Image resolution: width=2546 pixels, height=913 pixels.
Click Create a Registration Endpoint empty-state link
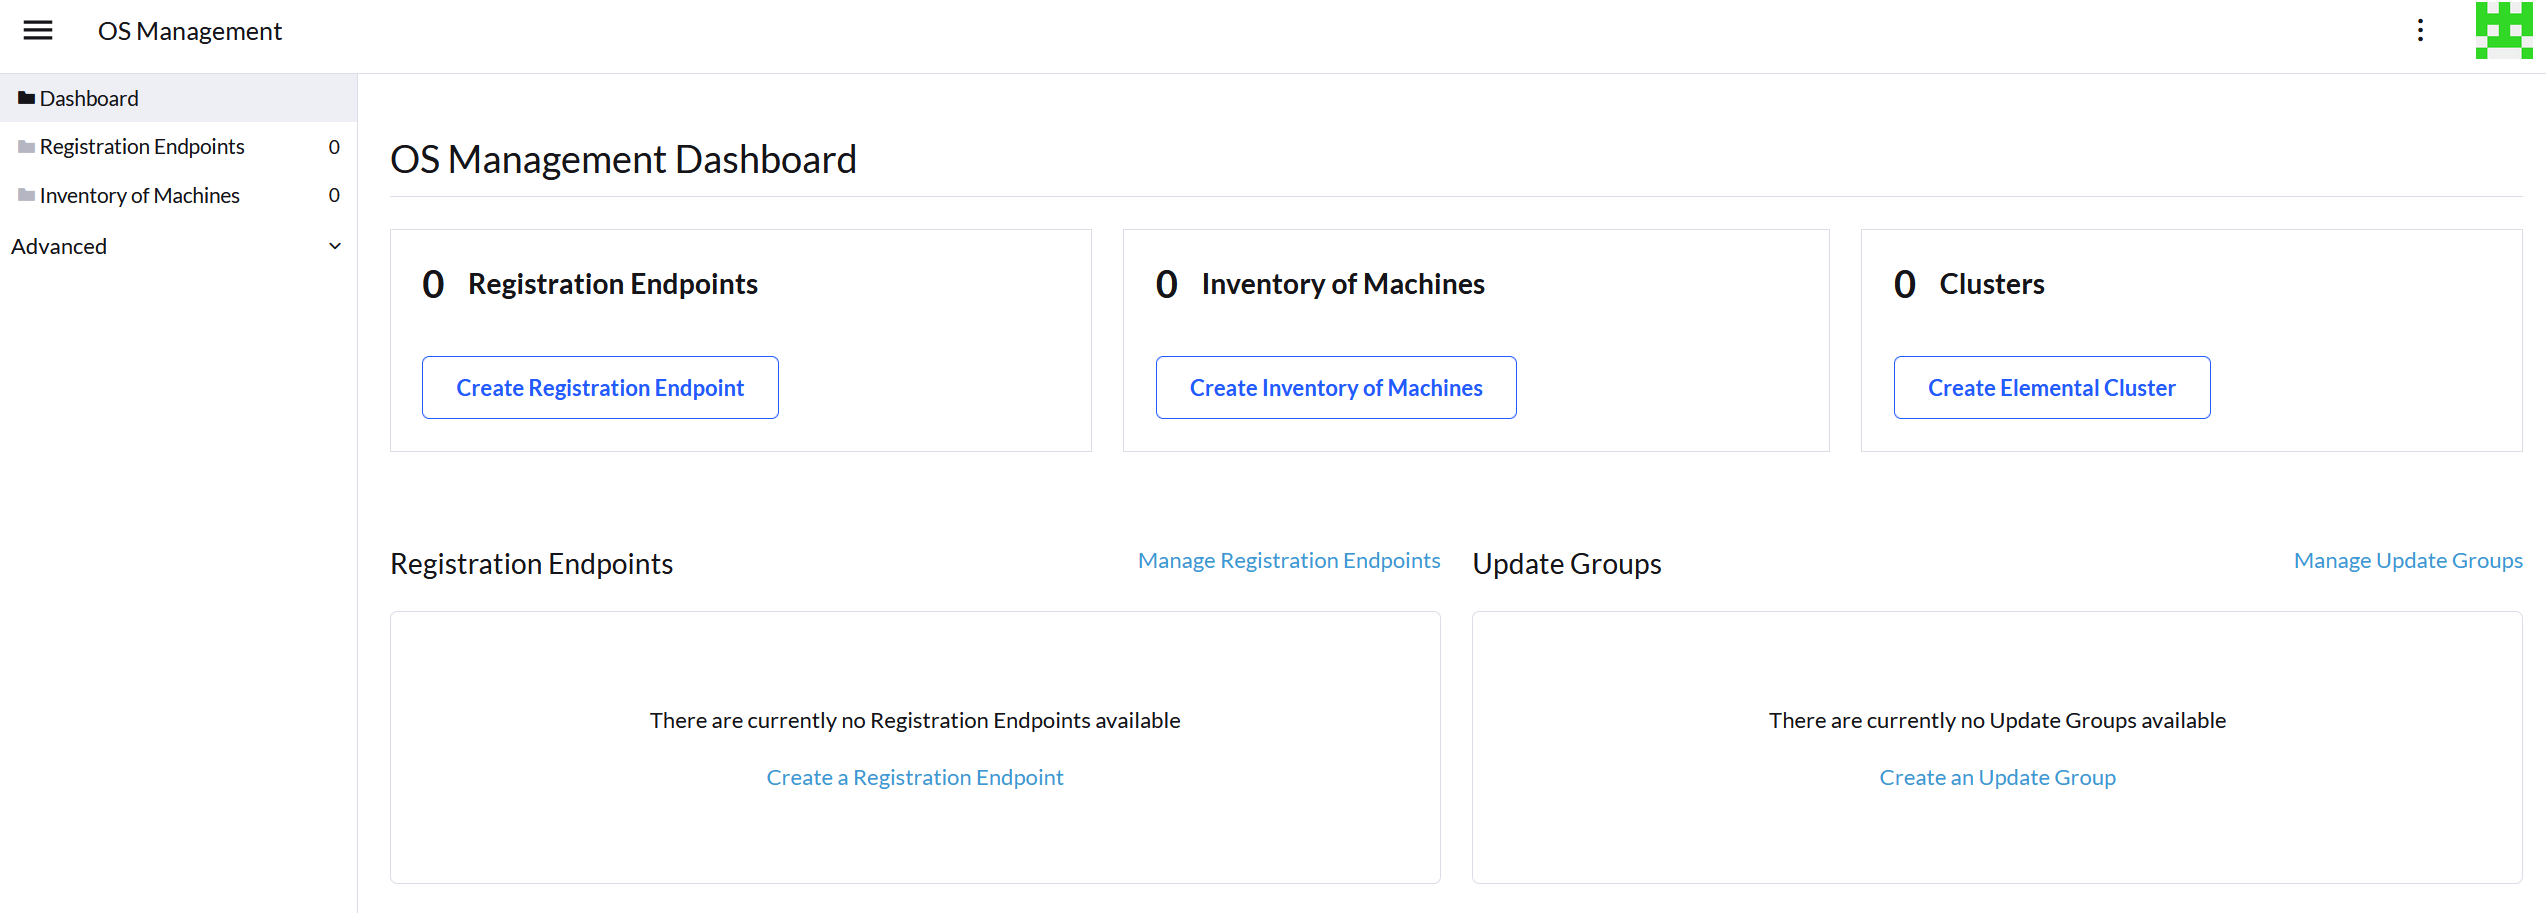(914, 776)
